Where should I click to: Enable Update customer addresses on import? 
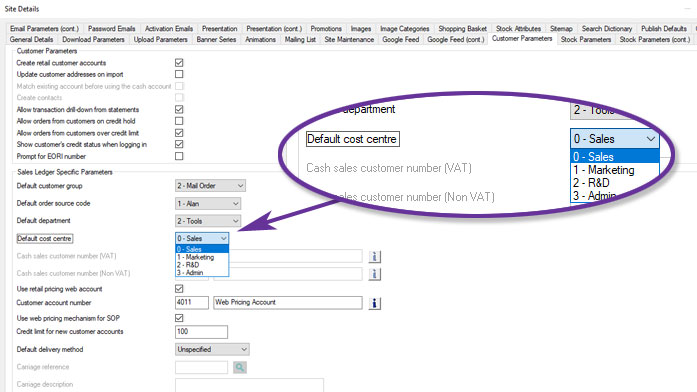[179, 74]
